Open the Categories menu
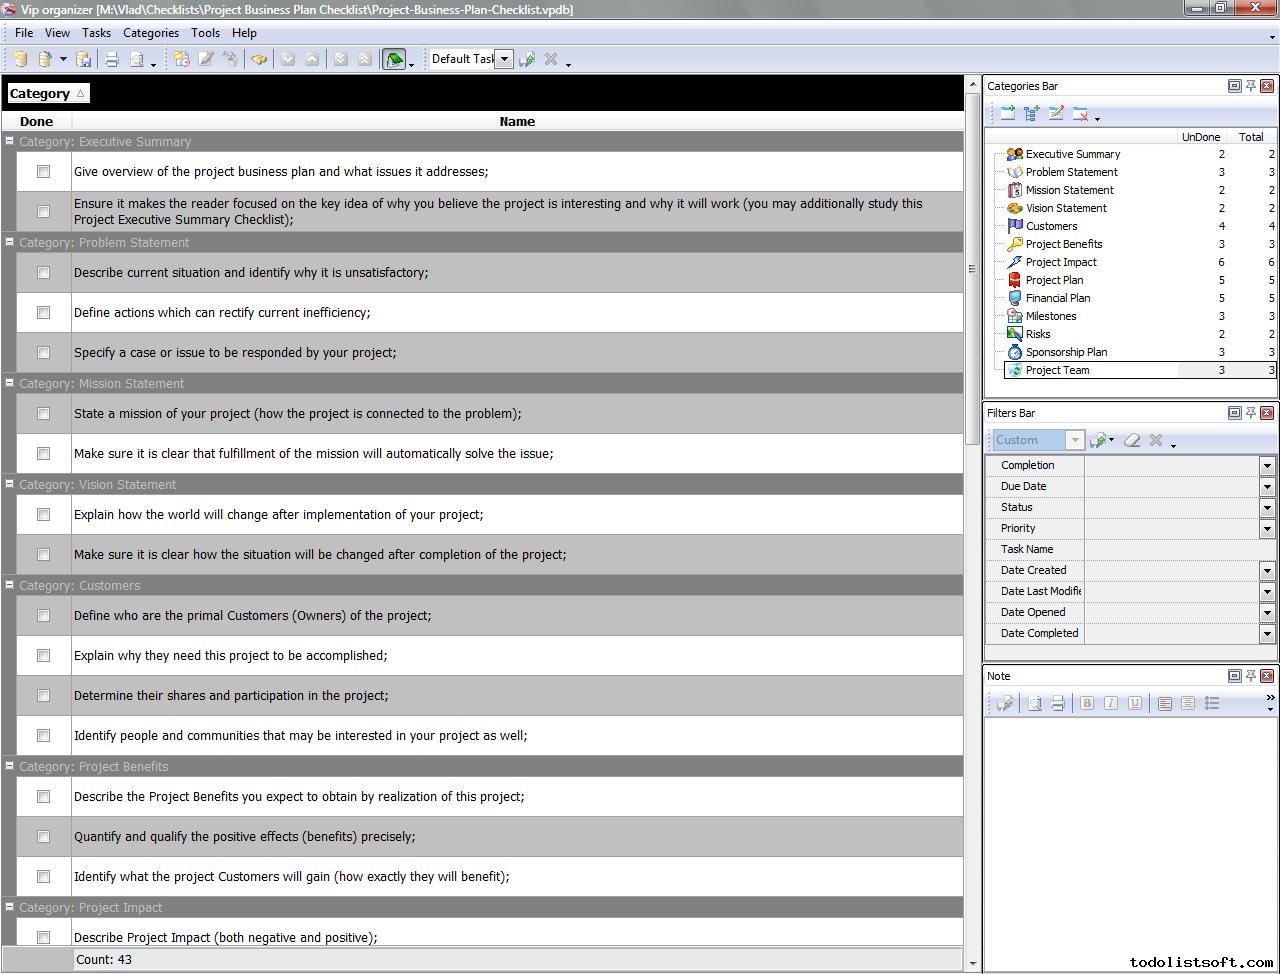Screen dimensions: 1280x974 [x=150, y=33]
